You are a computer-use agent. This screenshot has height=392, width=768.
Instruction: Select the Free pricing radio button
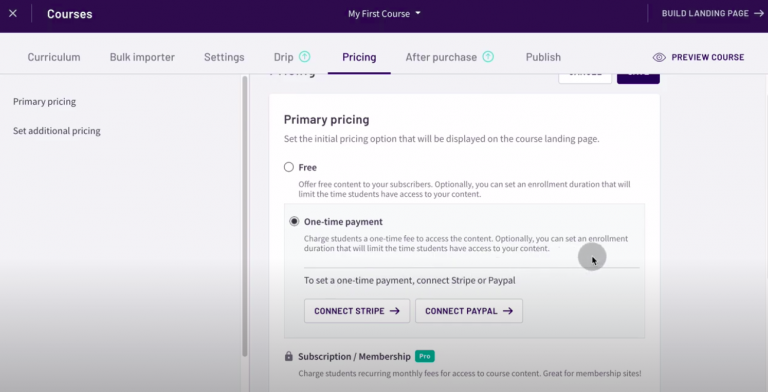289,167
